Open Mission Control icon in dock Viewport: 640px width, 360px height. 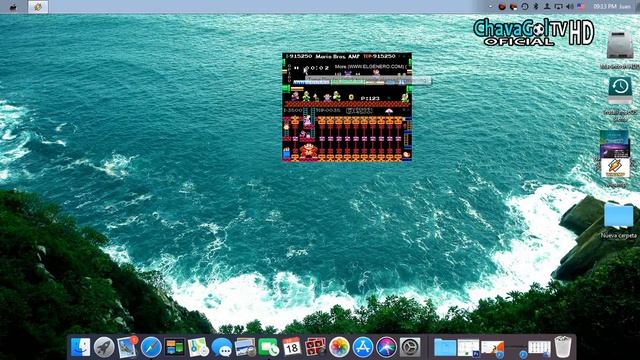pos(174,347)
